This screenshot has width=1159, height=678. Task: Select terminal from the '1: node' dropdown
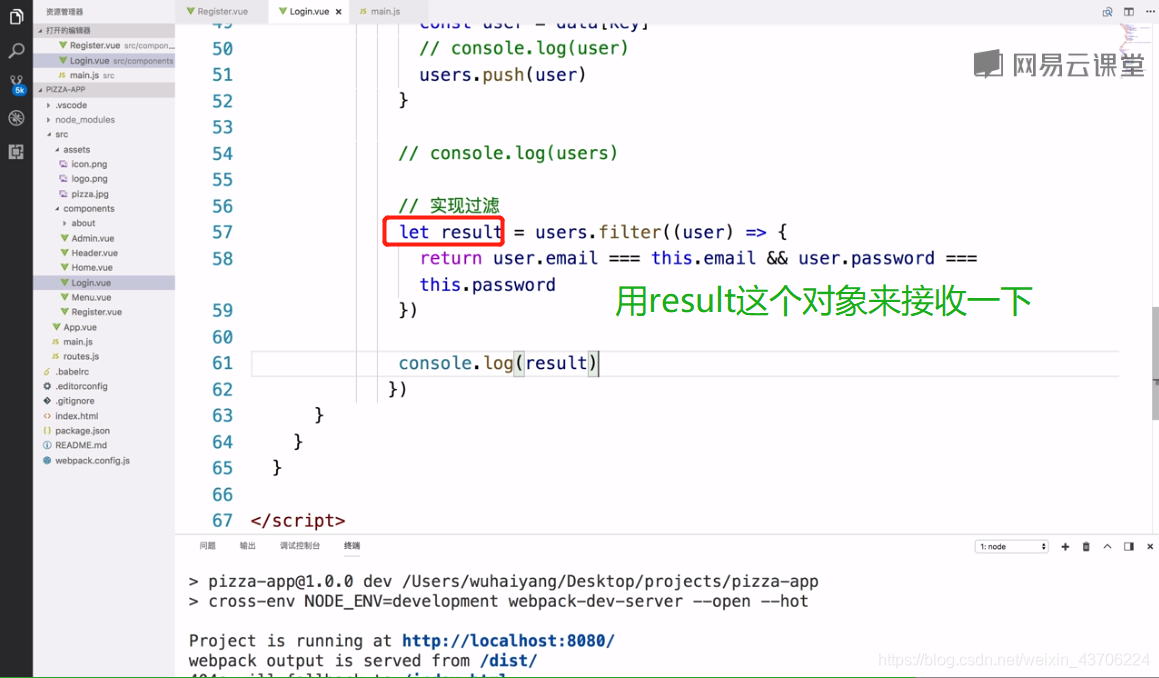click(1011, 546)
